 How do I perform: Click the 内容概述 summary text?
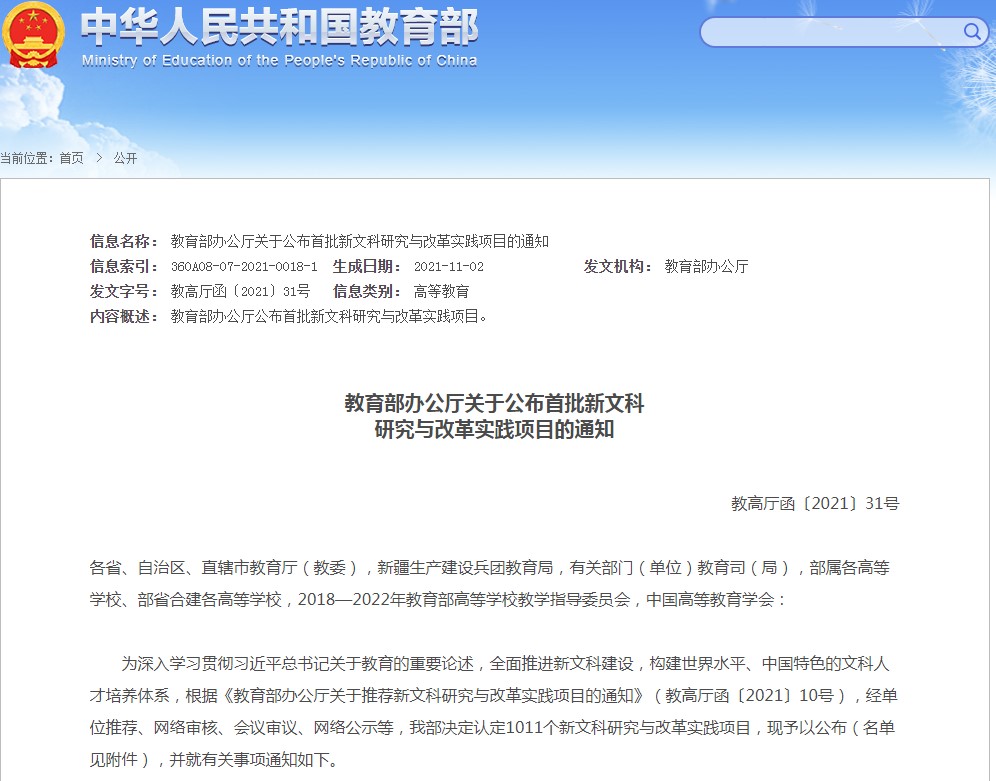(330, 317)
